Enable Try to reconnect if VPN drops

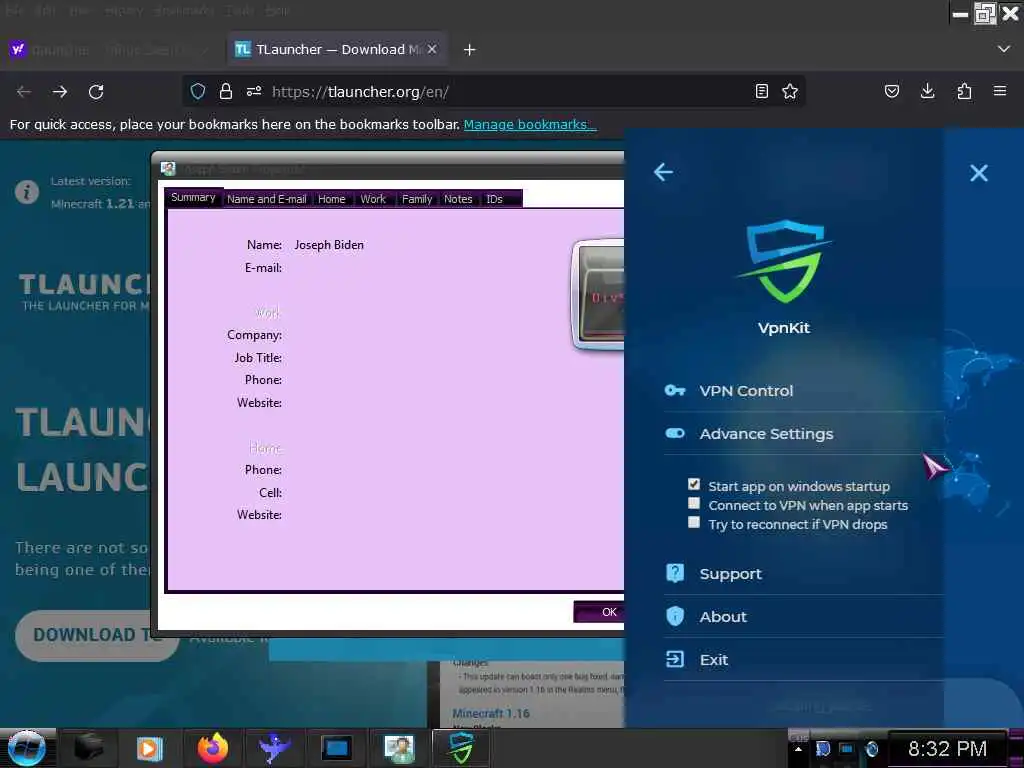tap(694, 522)
